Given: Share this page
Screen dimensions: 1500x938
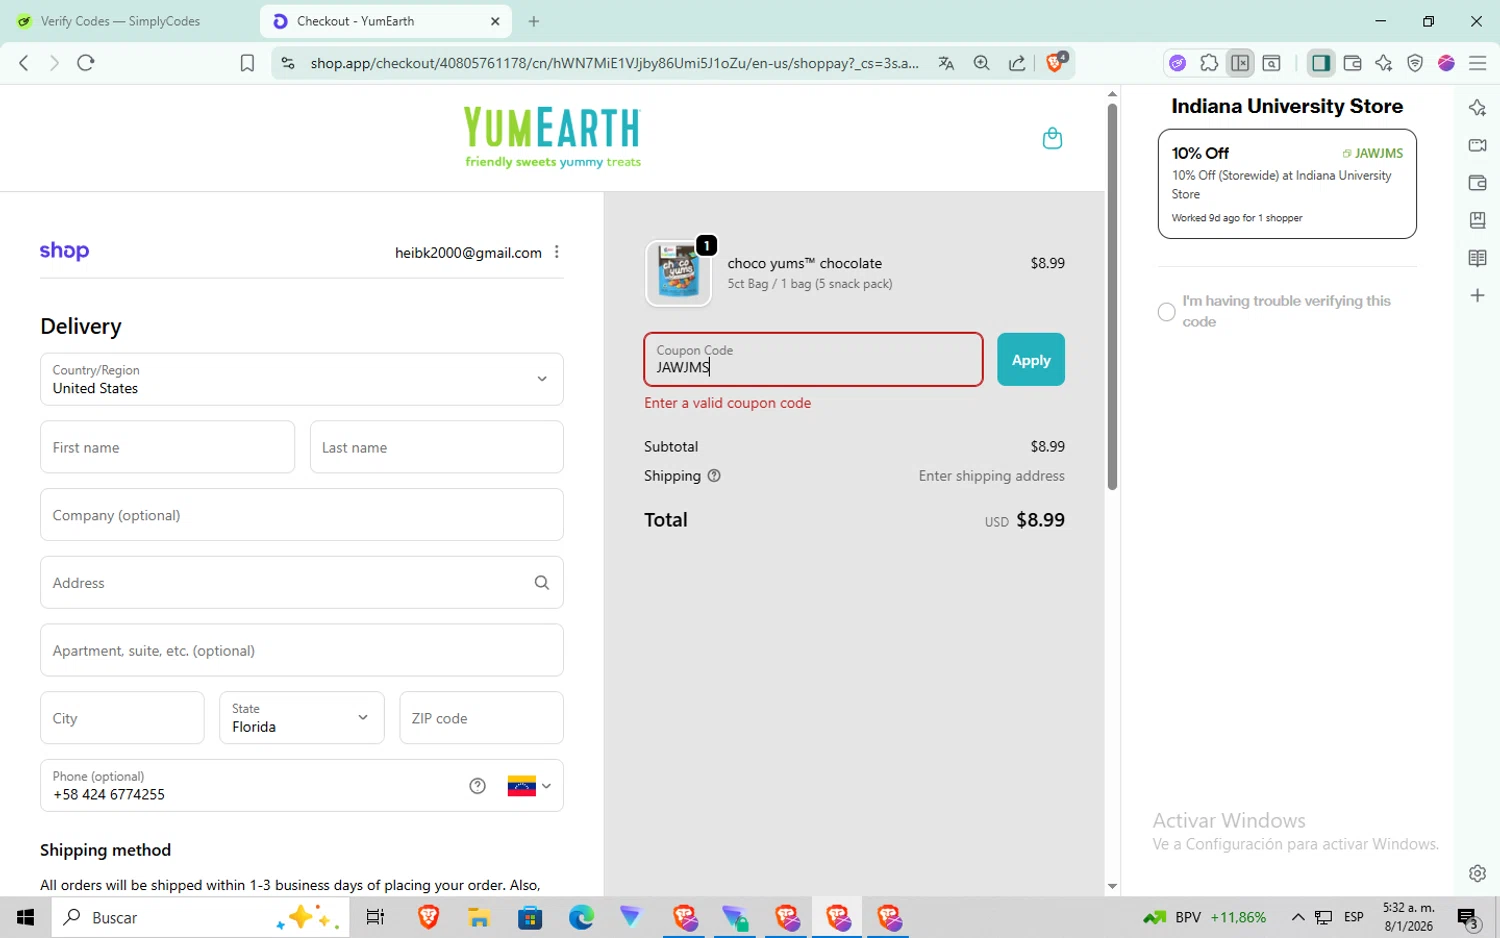Looking at the screenshot, I should [x=1017, y=63].
